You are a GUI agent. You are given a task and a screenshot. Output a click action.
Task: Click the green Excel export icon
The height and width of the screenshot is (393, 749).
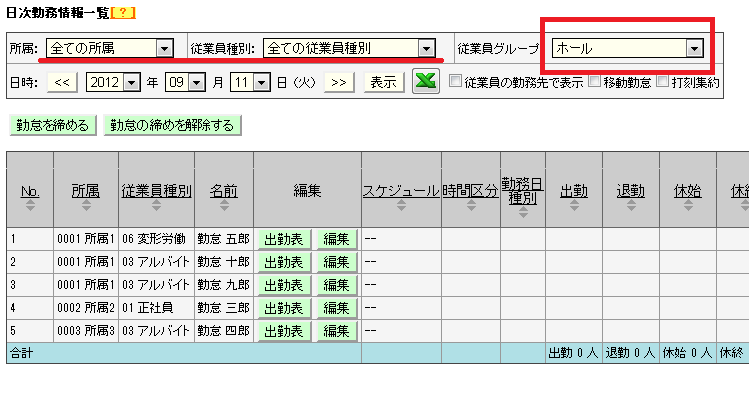coord(426,82)
